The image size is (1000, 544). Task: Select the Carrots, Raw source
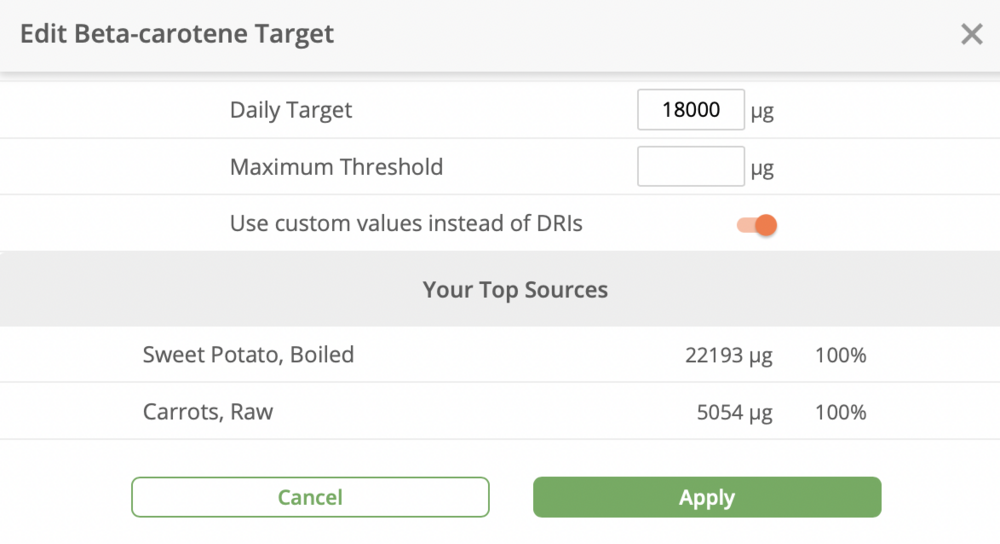coord(208,412)
